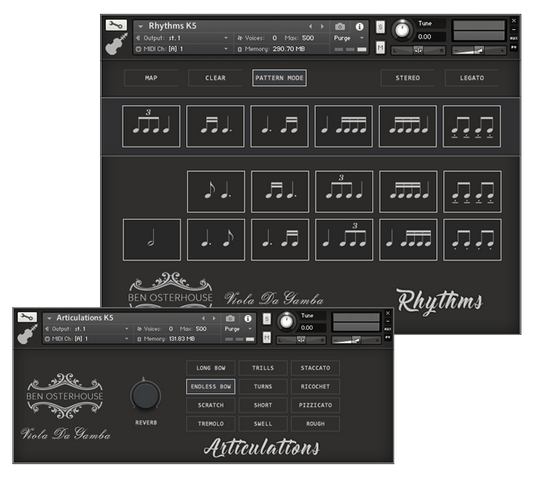The width and height of the screenshot is (533, 478).
Task: Click the REVERB knob
Action: (x=145, y=395)
